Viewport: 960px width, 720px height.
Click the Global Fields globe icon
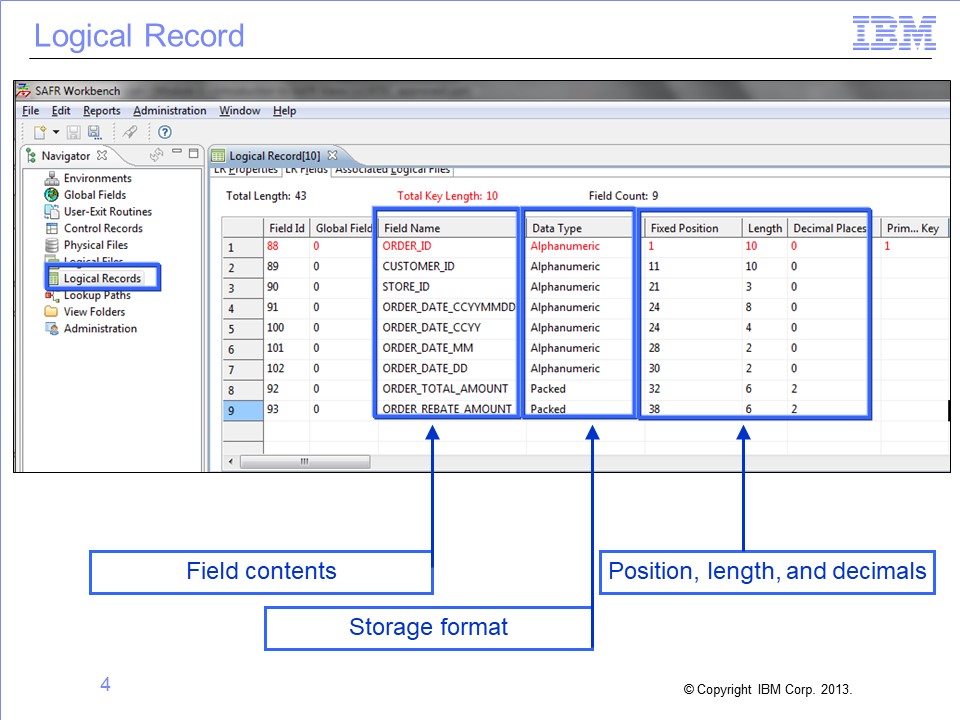pos(52,195)
